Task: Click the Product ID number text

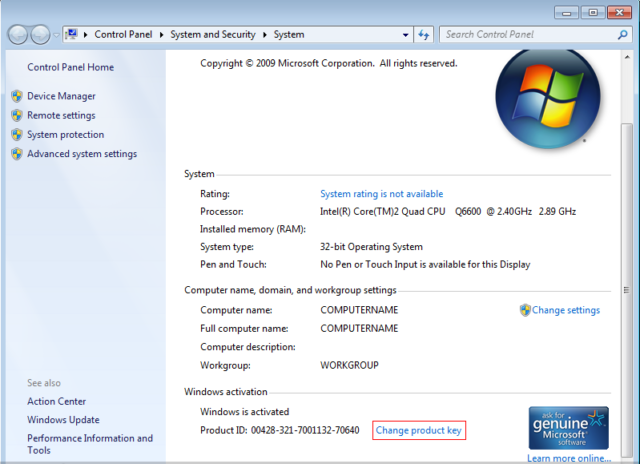Action: point(305,430)
